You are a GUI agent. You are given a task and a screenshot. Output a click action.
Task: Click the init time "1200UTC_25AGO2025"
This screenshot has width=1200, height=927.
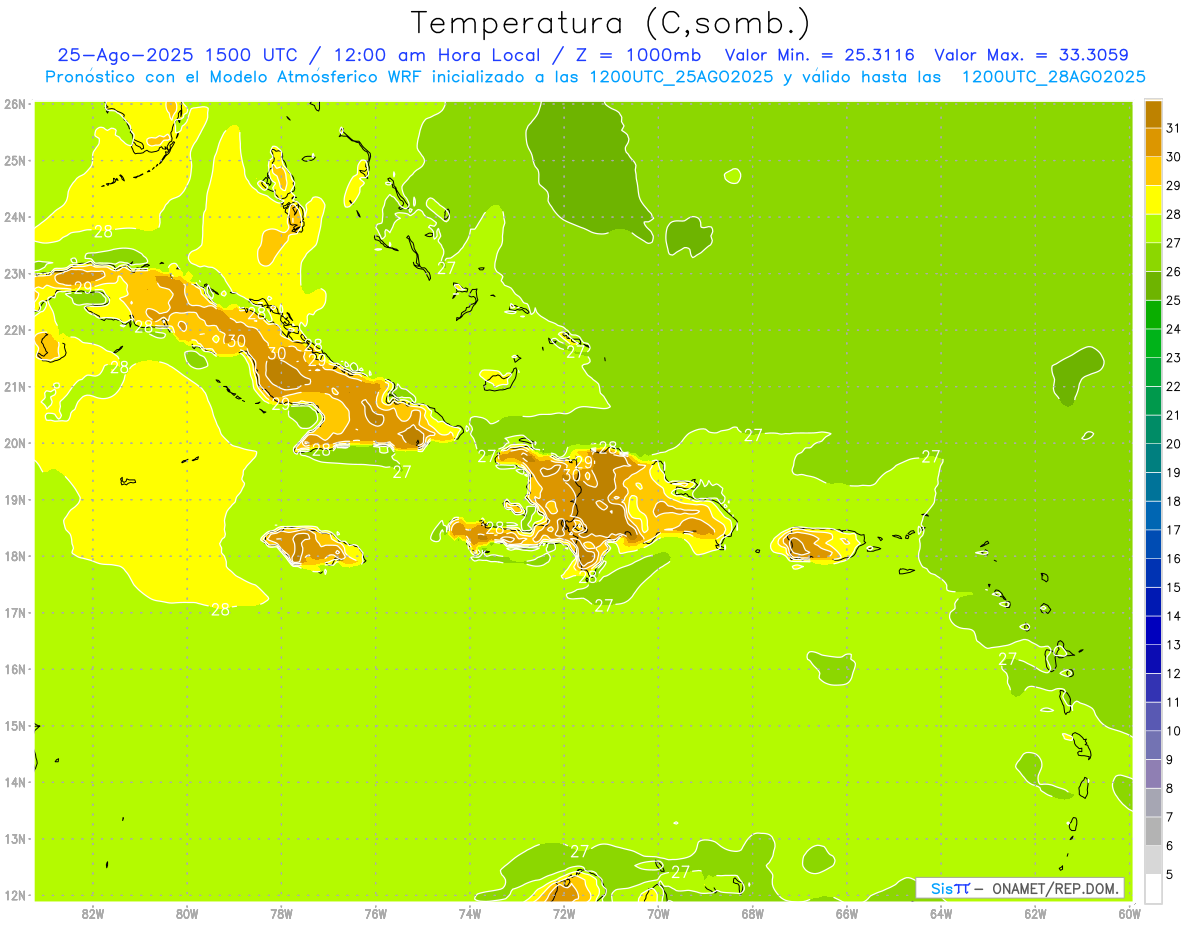point(681,76)
